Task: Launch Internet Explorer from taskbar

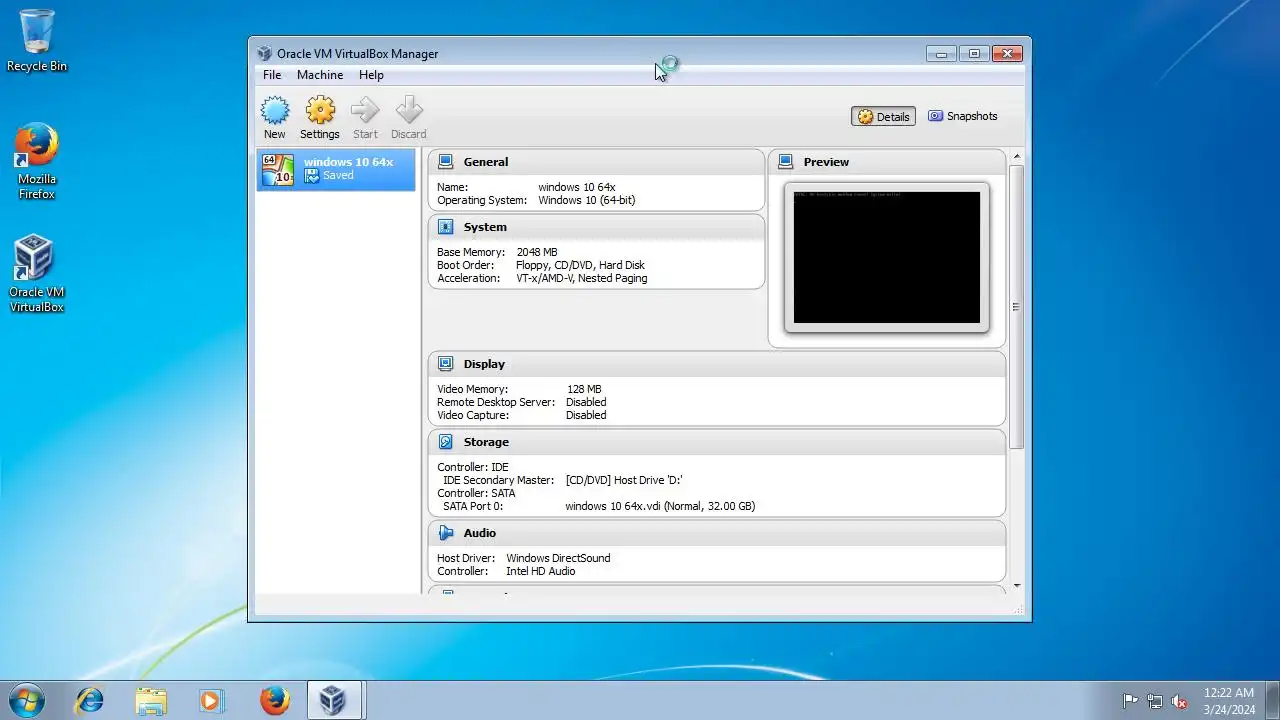Action: (x=90, y=700)
